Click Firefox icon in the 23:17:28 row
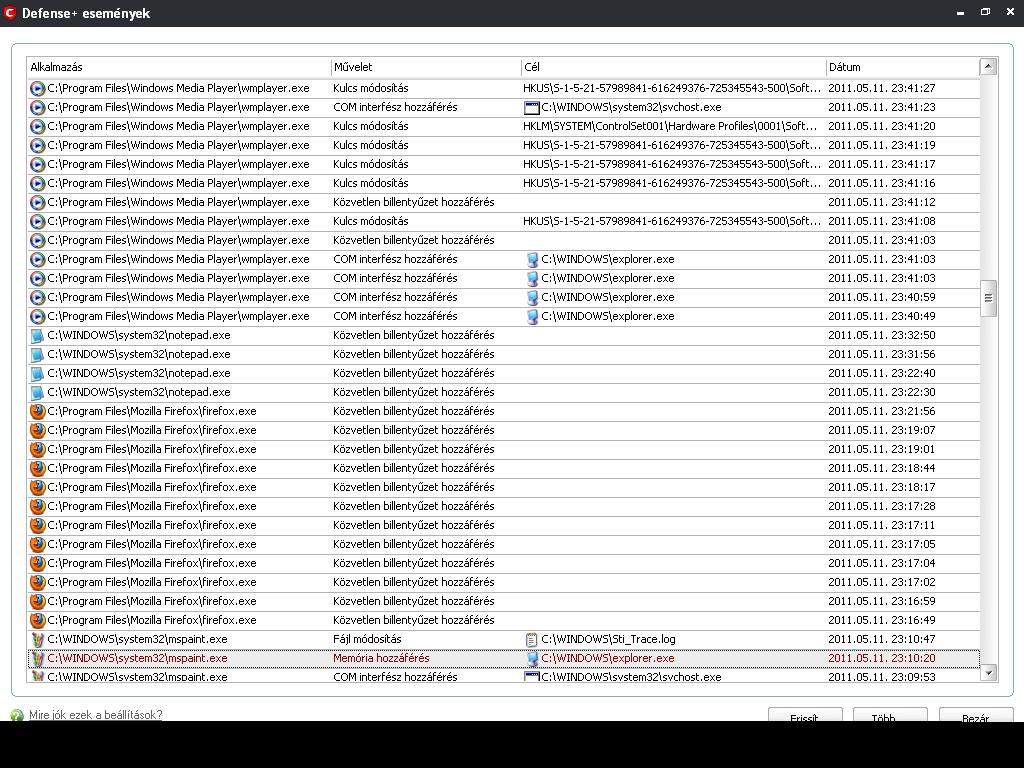This screenshot has width=1024, height=768. point(38,506)
